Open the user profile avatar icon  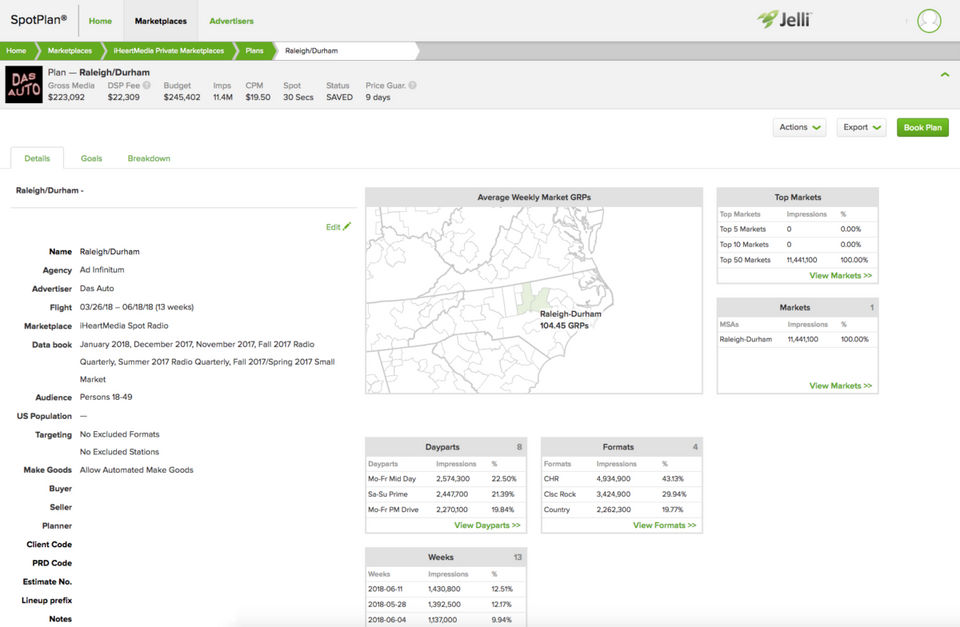(x=928, y=21)
